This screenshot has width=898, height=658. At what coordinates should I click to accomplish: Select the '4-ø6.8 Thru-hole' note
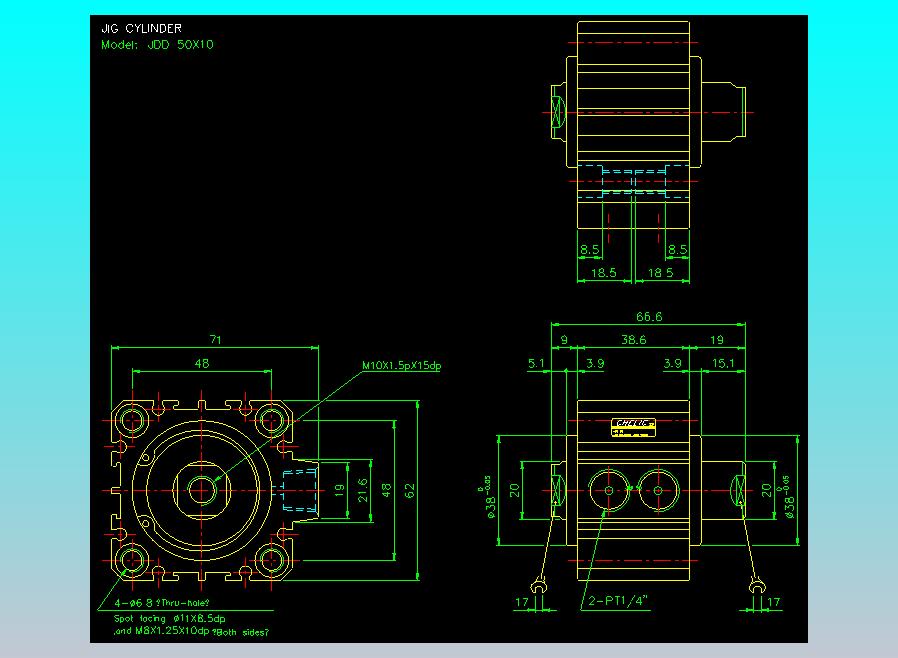pyautogui.click(x=162, y=602)
